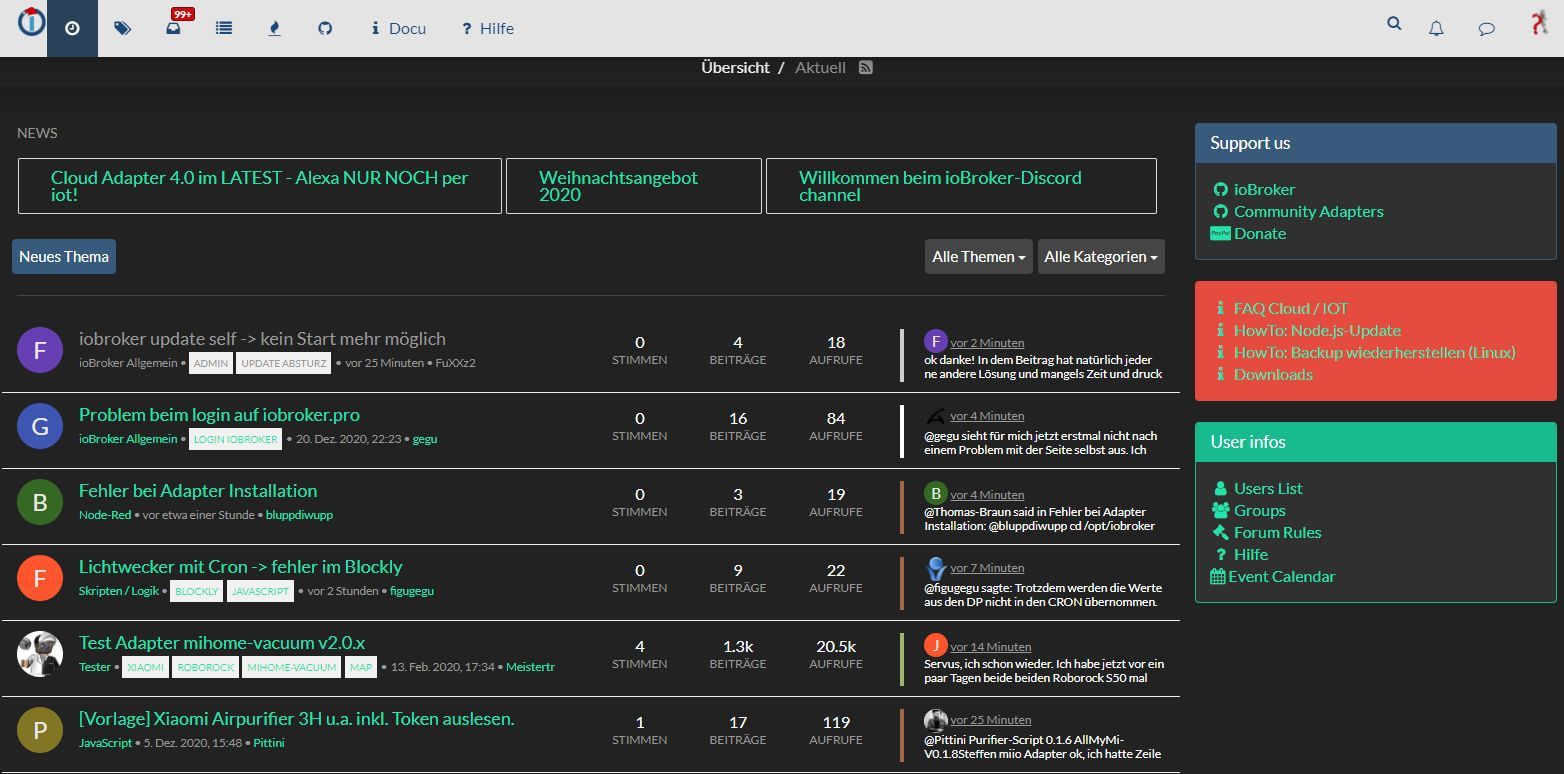The width and height of the screenshot is (1564, 774).
Task: Open Hilfe in the top navbar
Action: [488, 28]
